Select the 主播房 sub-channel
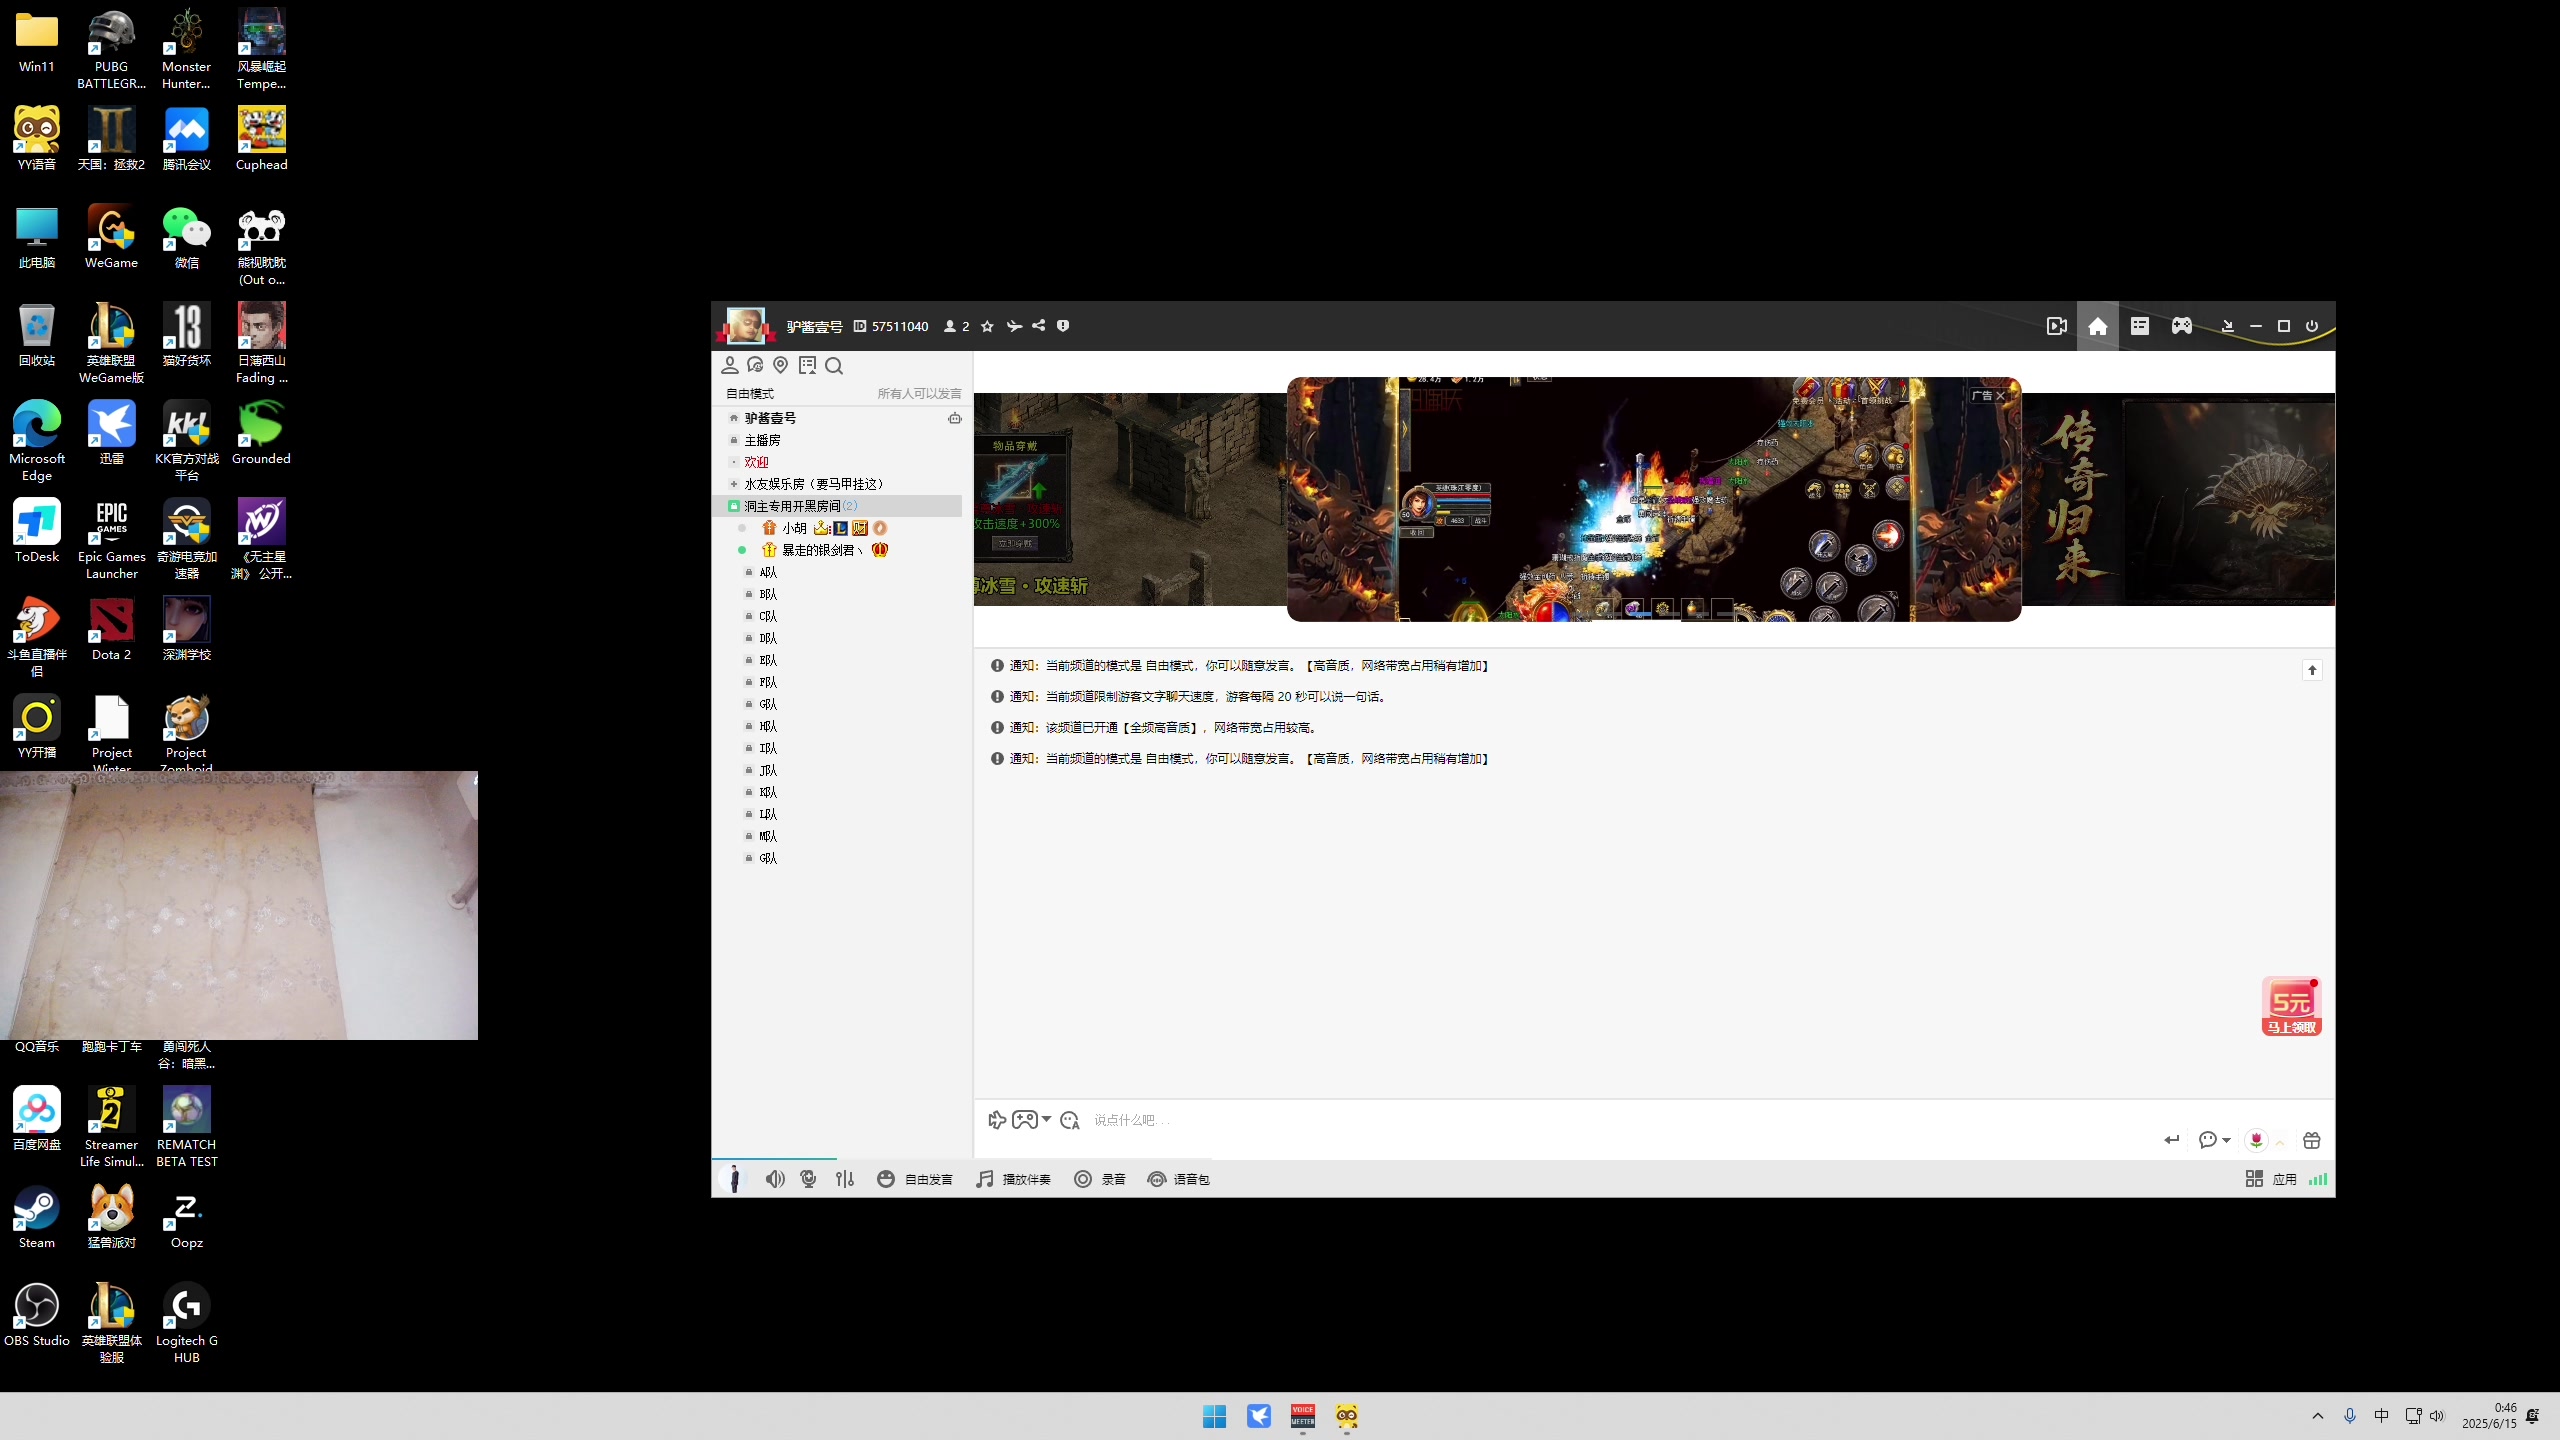Screen dimensions: 2560x1440 (x=762, y=440)
